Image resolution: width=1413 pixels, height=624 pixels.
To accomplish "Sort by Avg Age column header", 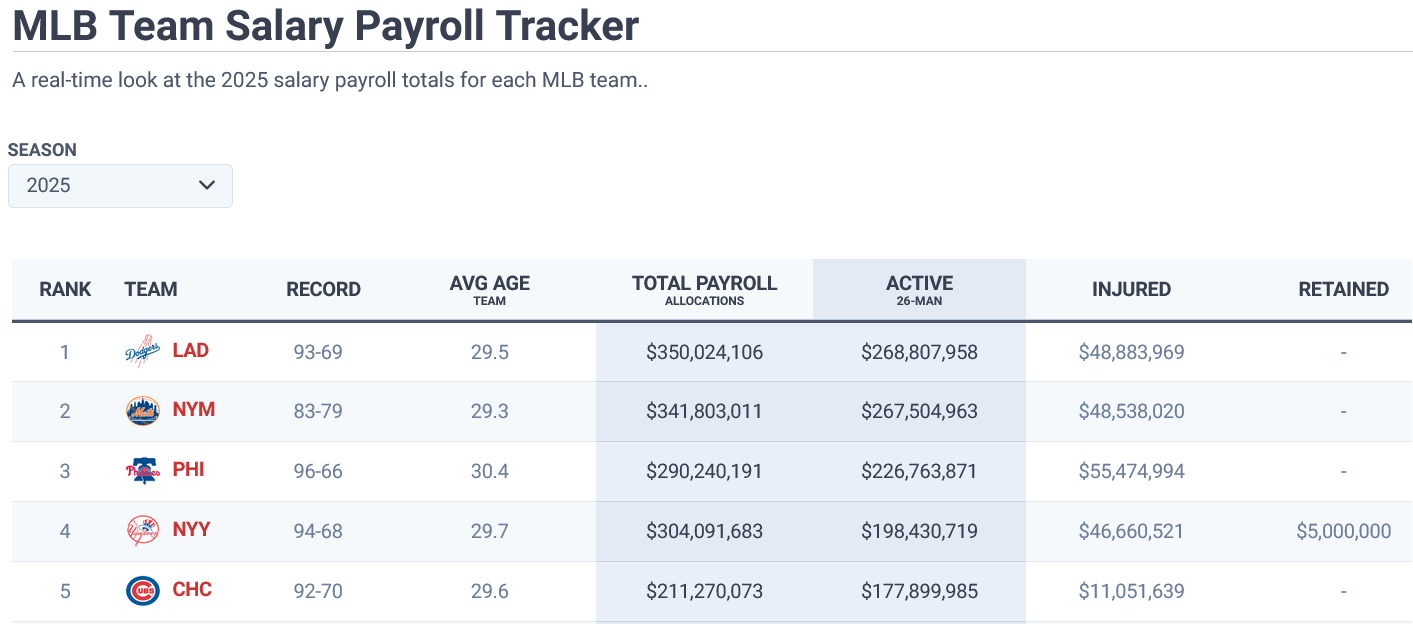I will (490, 290).
